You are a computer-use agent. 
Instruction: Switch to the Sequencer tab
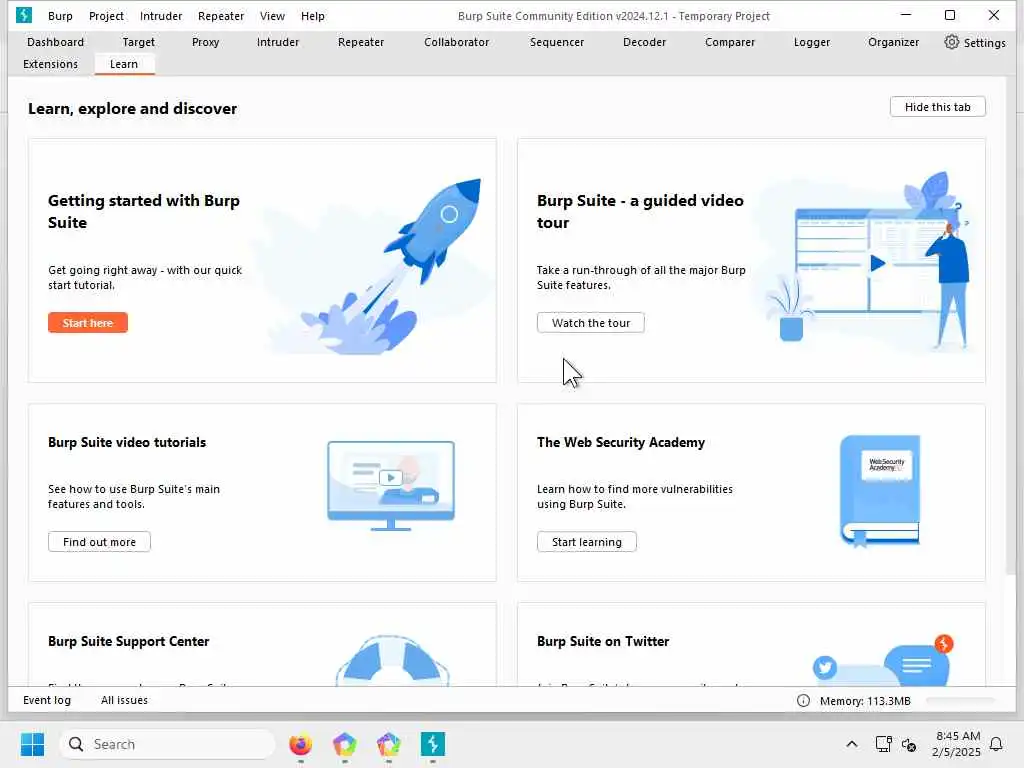[x=557, y=42]
